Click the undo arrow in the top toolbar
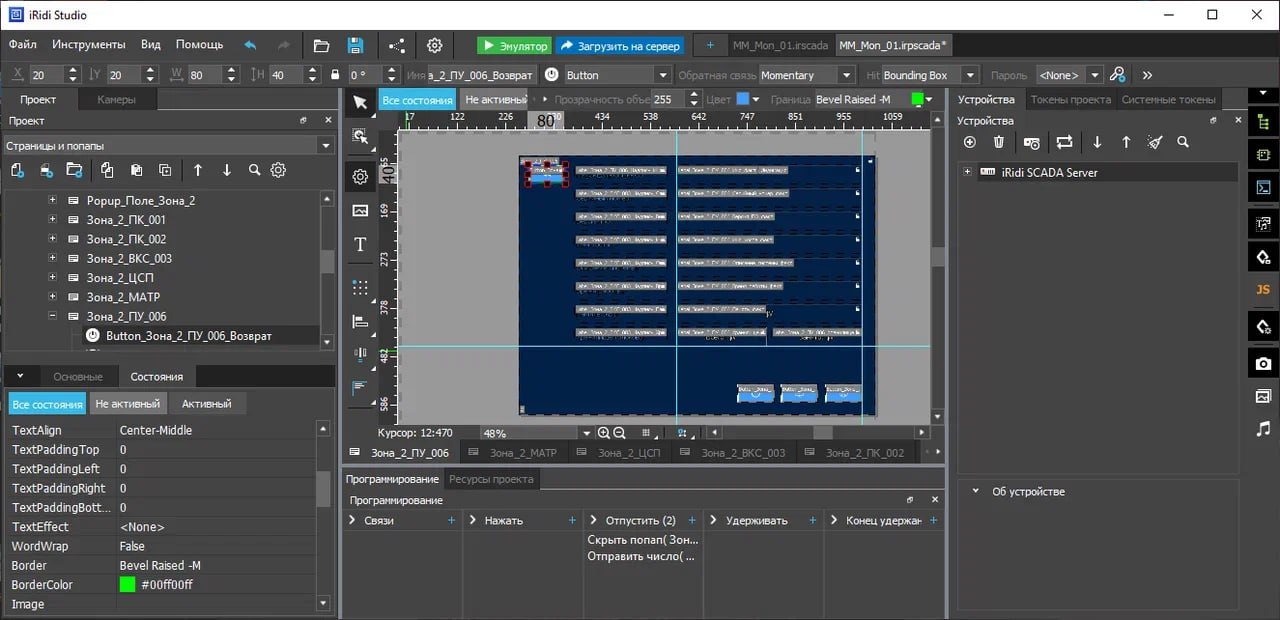The height and width of the screenshot is (620, 1280). tap(250, 45)
